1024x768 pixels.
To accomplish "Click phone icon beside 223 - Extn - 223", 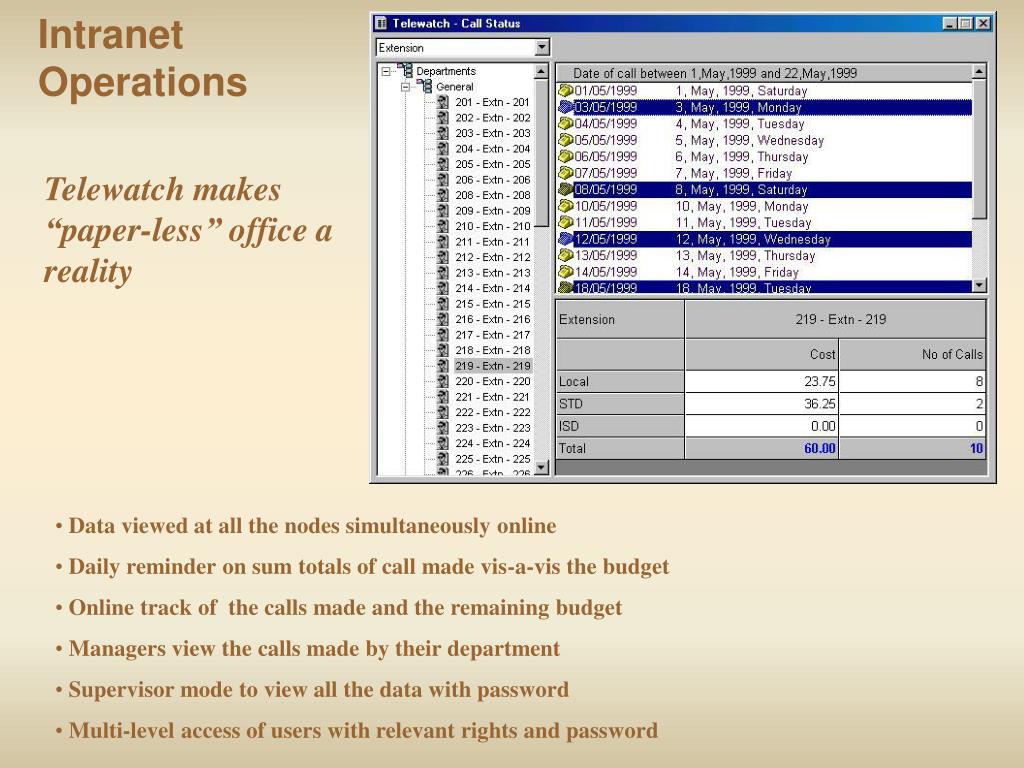I will coord(443,428).
